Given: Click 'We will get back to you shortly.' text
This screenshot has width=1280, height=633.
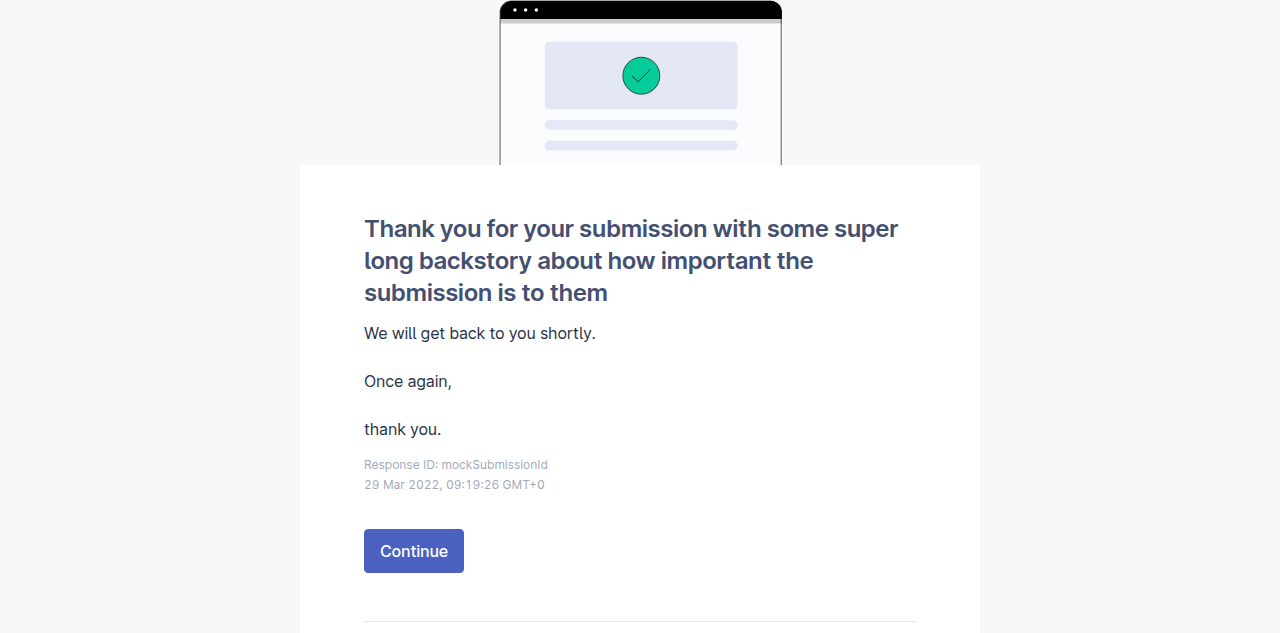Looking at the screenshot, I should coord(480,333).
